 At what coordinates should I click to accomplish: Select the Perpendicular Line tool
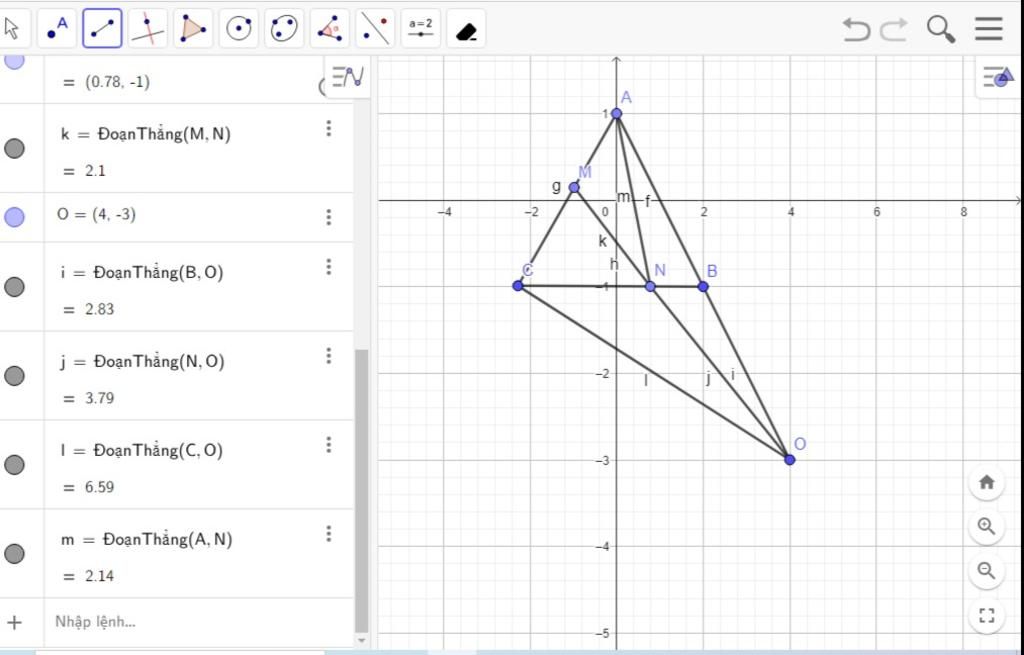(x=148, y=29)
